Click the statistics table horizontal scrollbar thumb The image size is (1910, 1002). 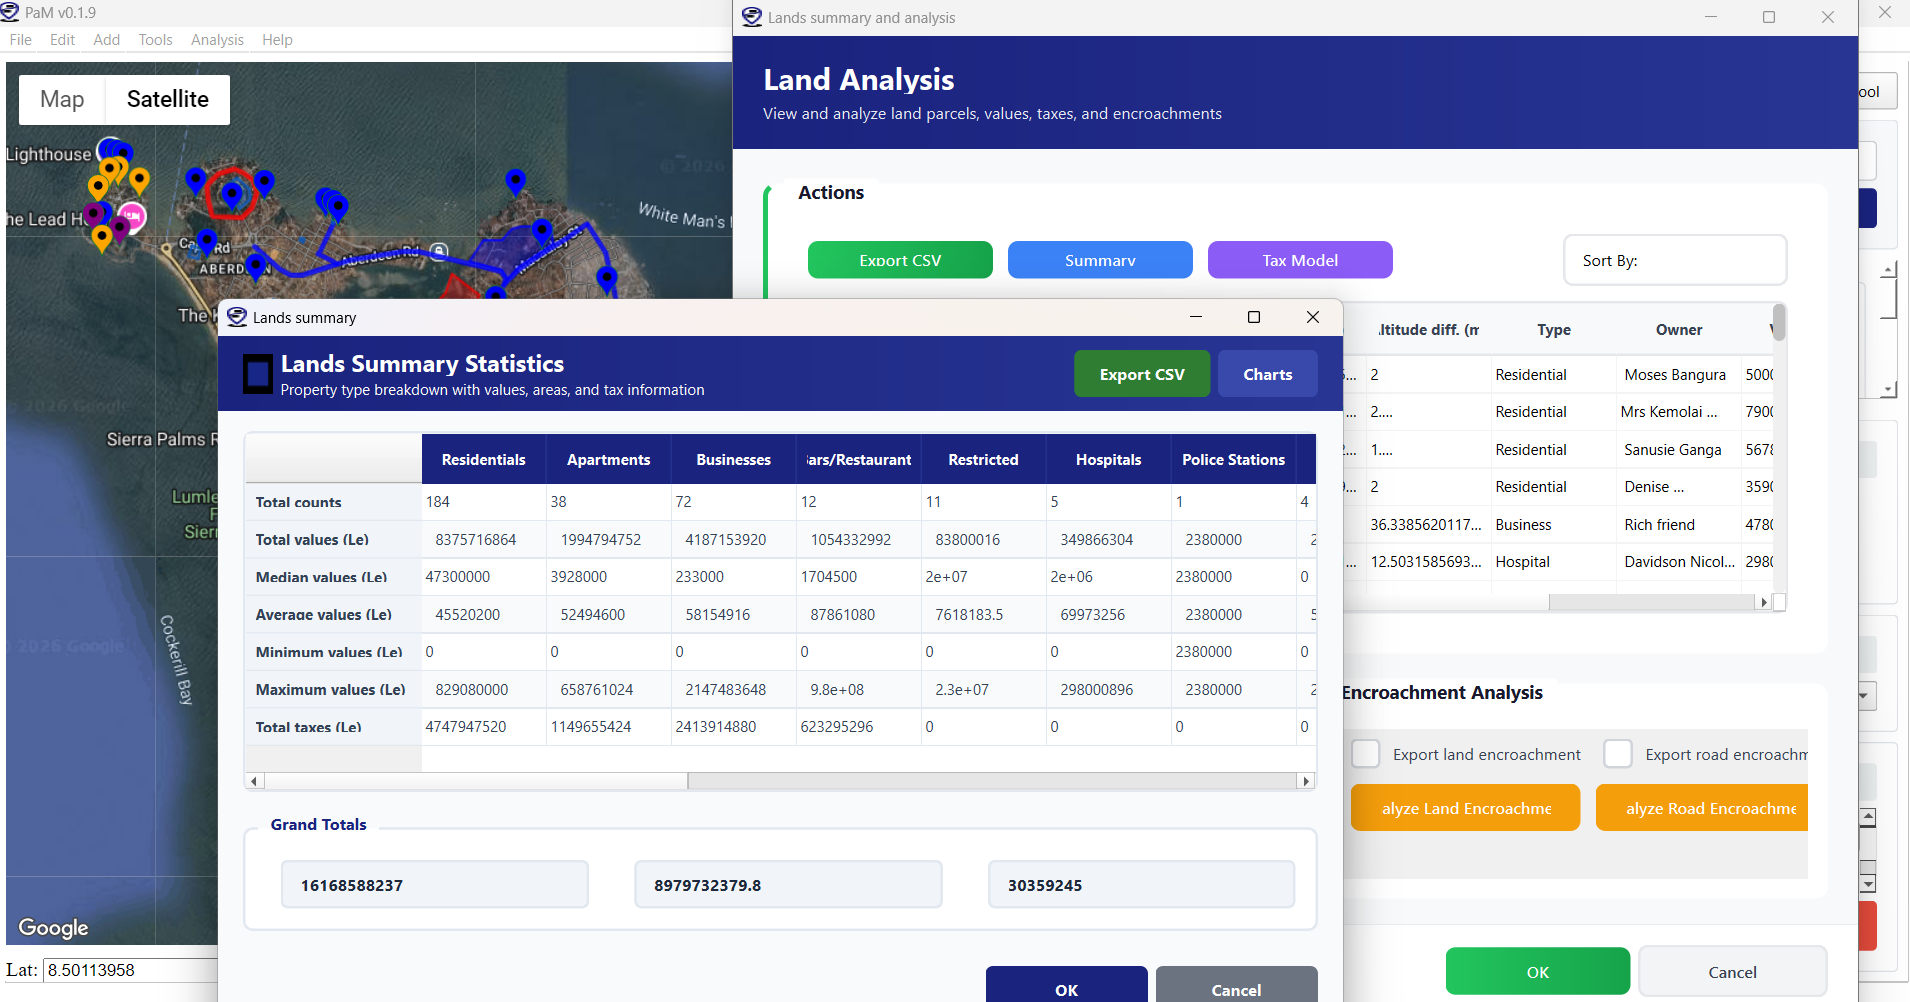pos(476,781)
